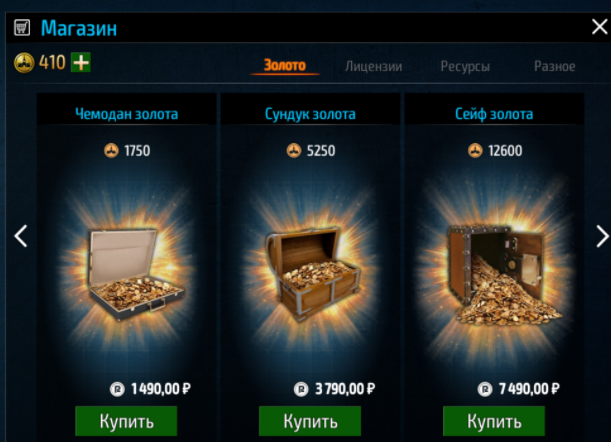This screenshot has height=442, width=611.
Task: Buy the Сейф золота pack
Action: click(x=494, y=421)
